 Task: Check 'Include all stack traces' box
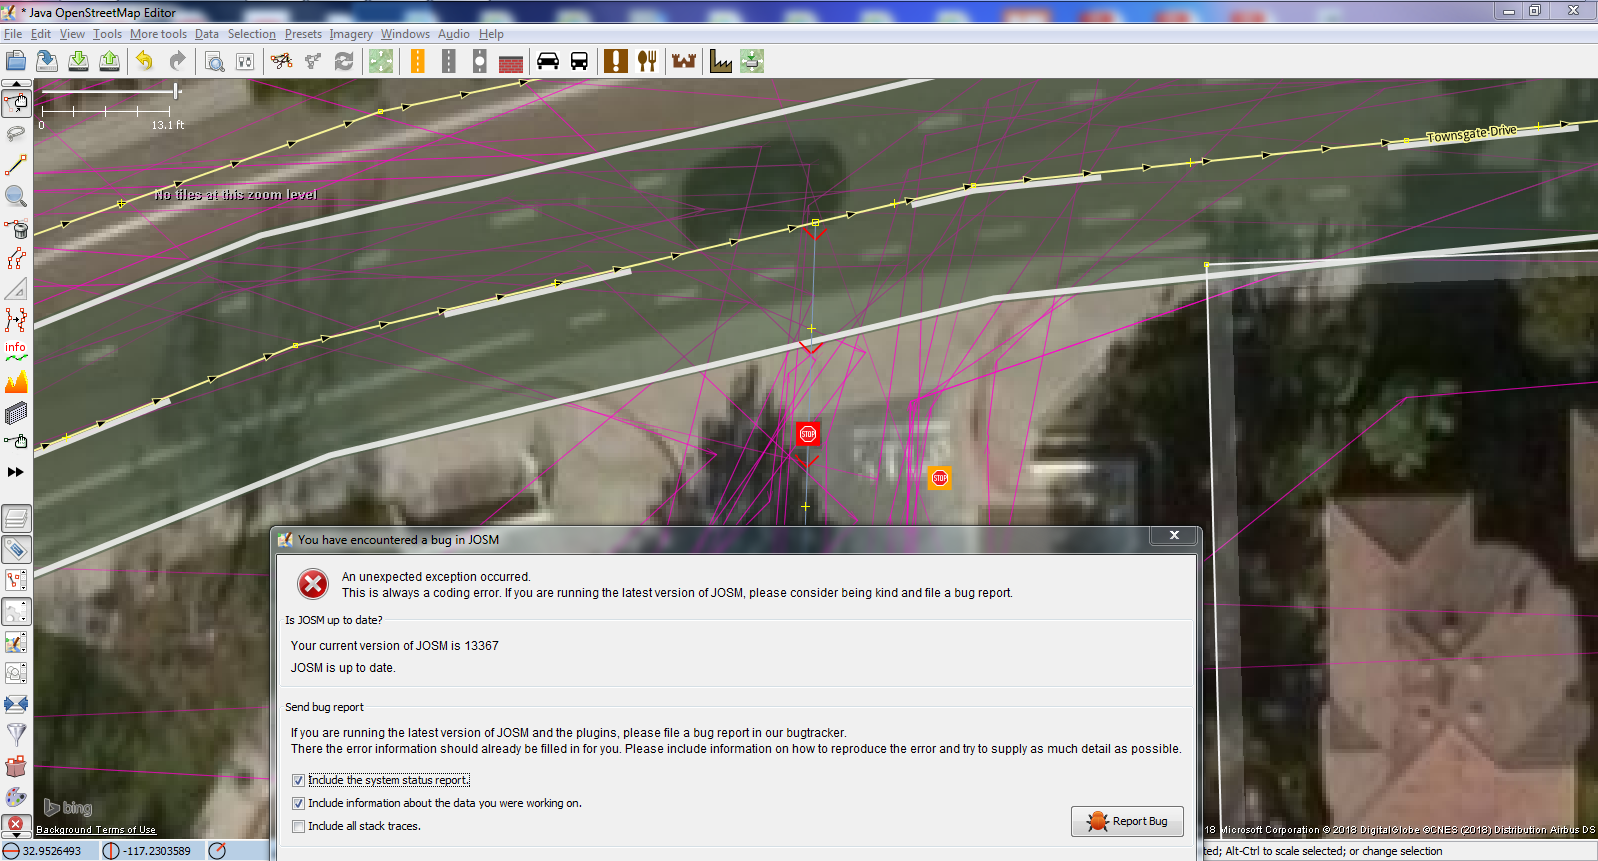pos(298,826)
